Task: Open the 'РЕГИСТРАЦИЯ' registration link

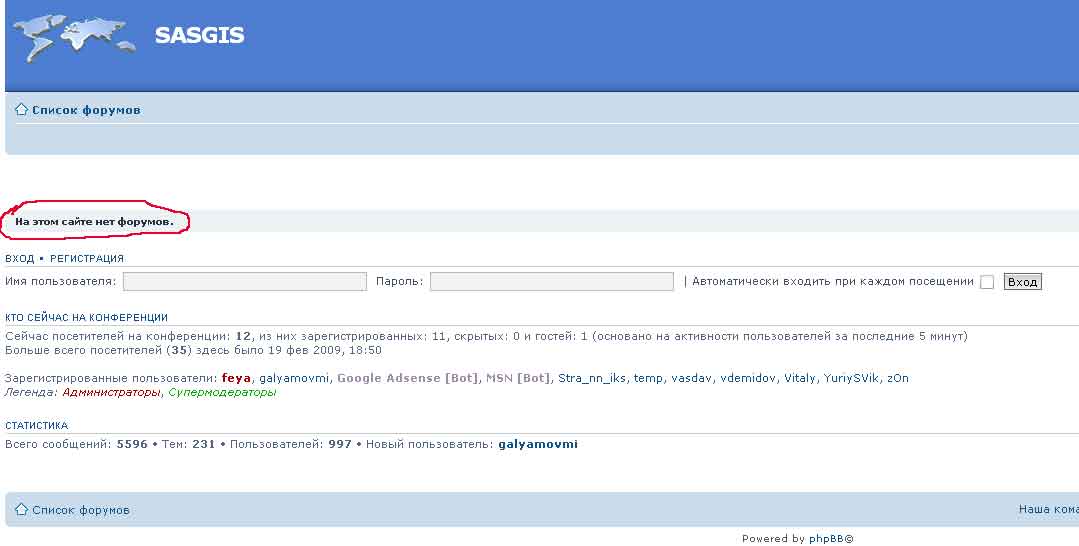Action: click(87, 258)
